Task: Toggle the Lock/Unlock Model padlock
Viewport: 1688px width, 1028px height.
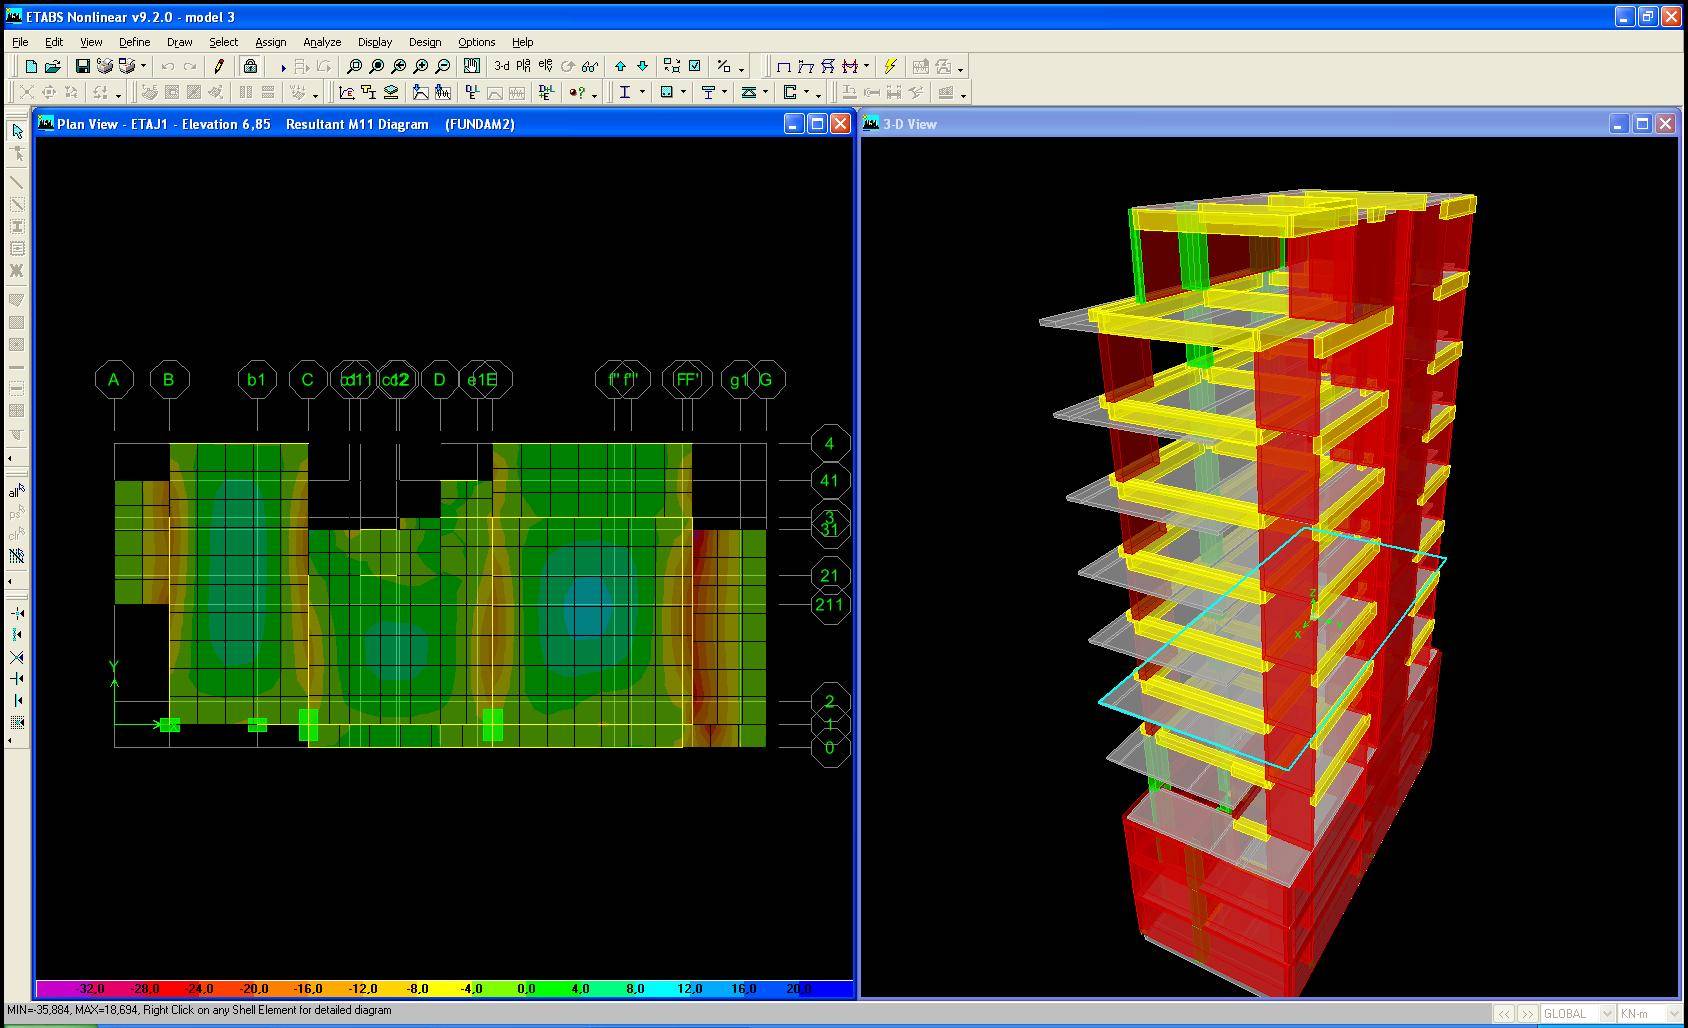Action: point(250,66)
